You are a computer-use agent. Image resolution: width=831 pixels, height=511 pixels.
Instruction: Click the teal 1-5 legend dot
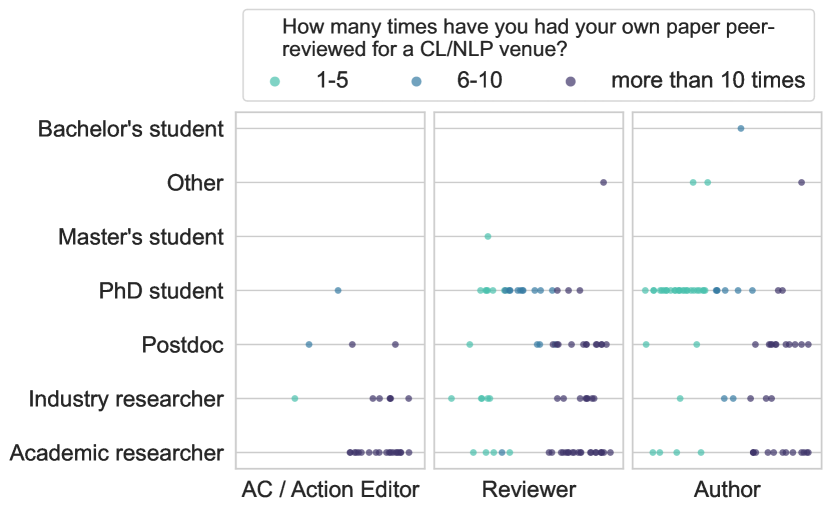(277, 81)
